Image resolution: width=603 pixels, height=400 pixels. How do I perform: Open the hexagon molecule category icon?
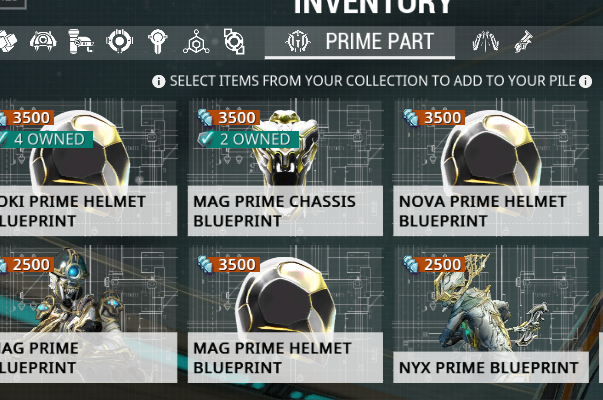[196, 41]
